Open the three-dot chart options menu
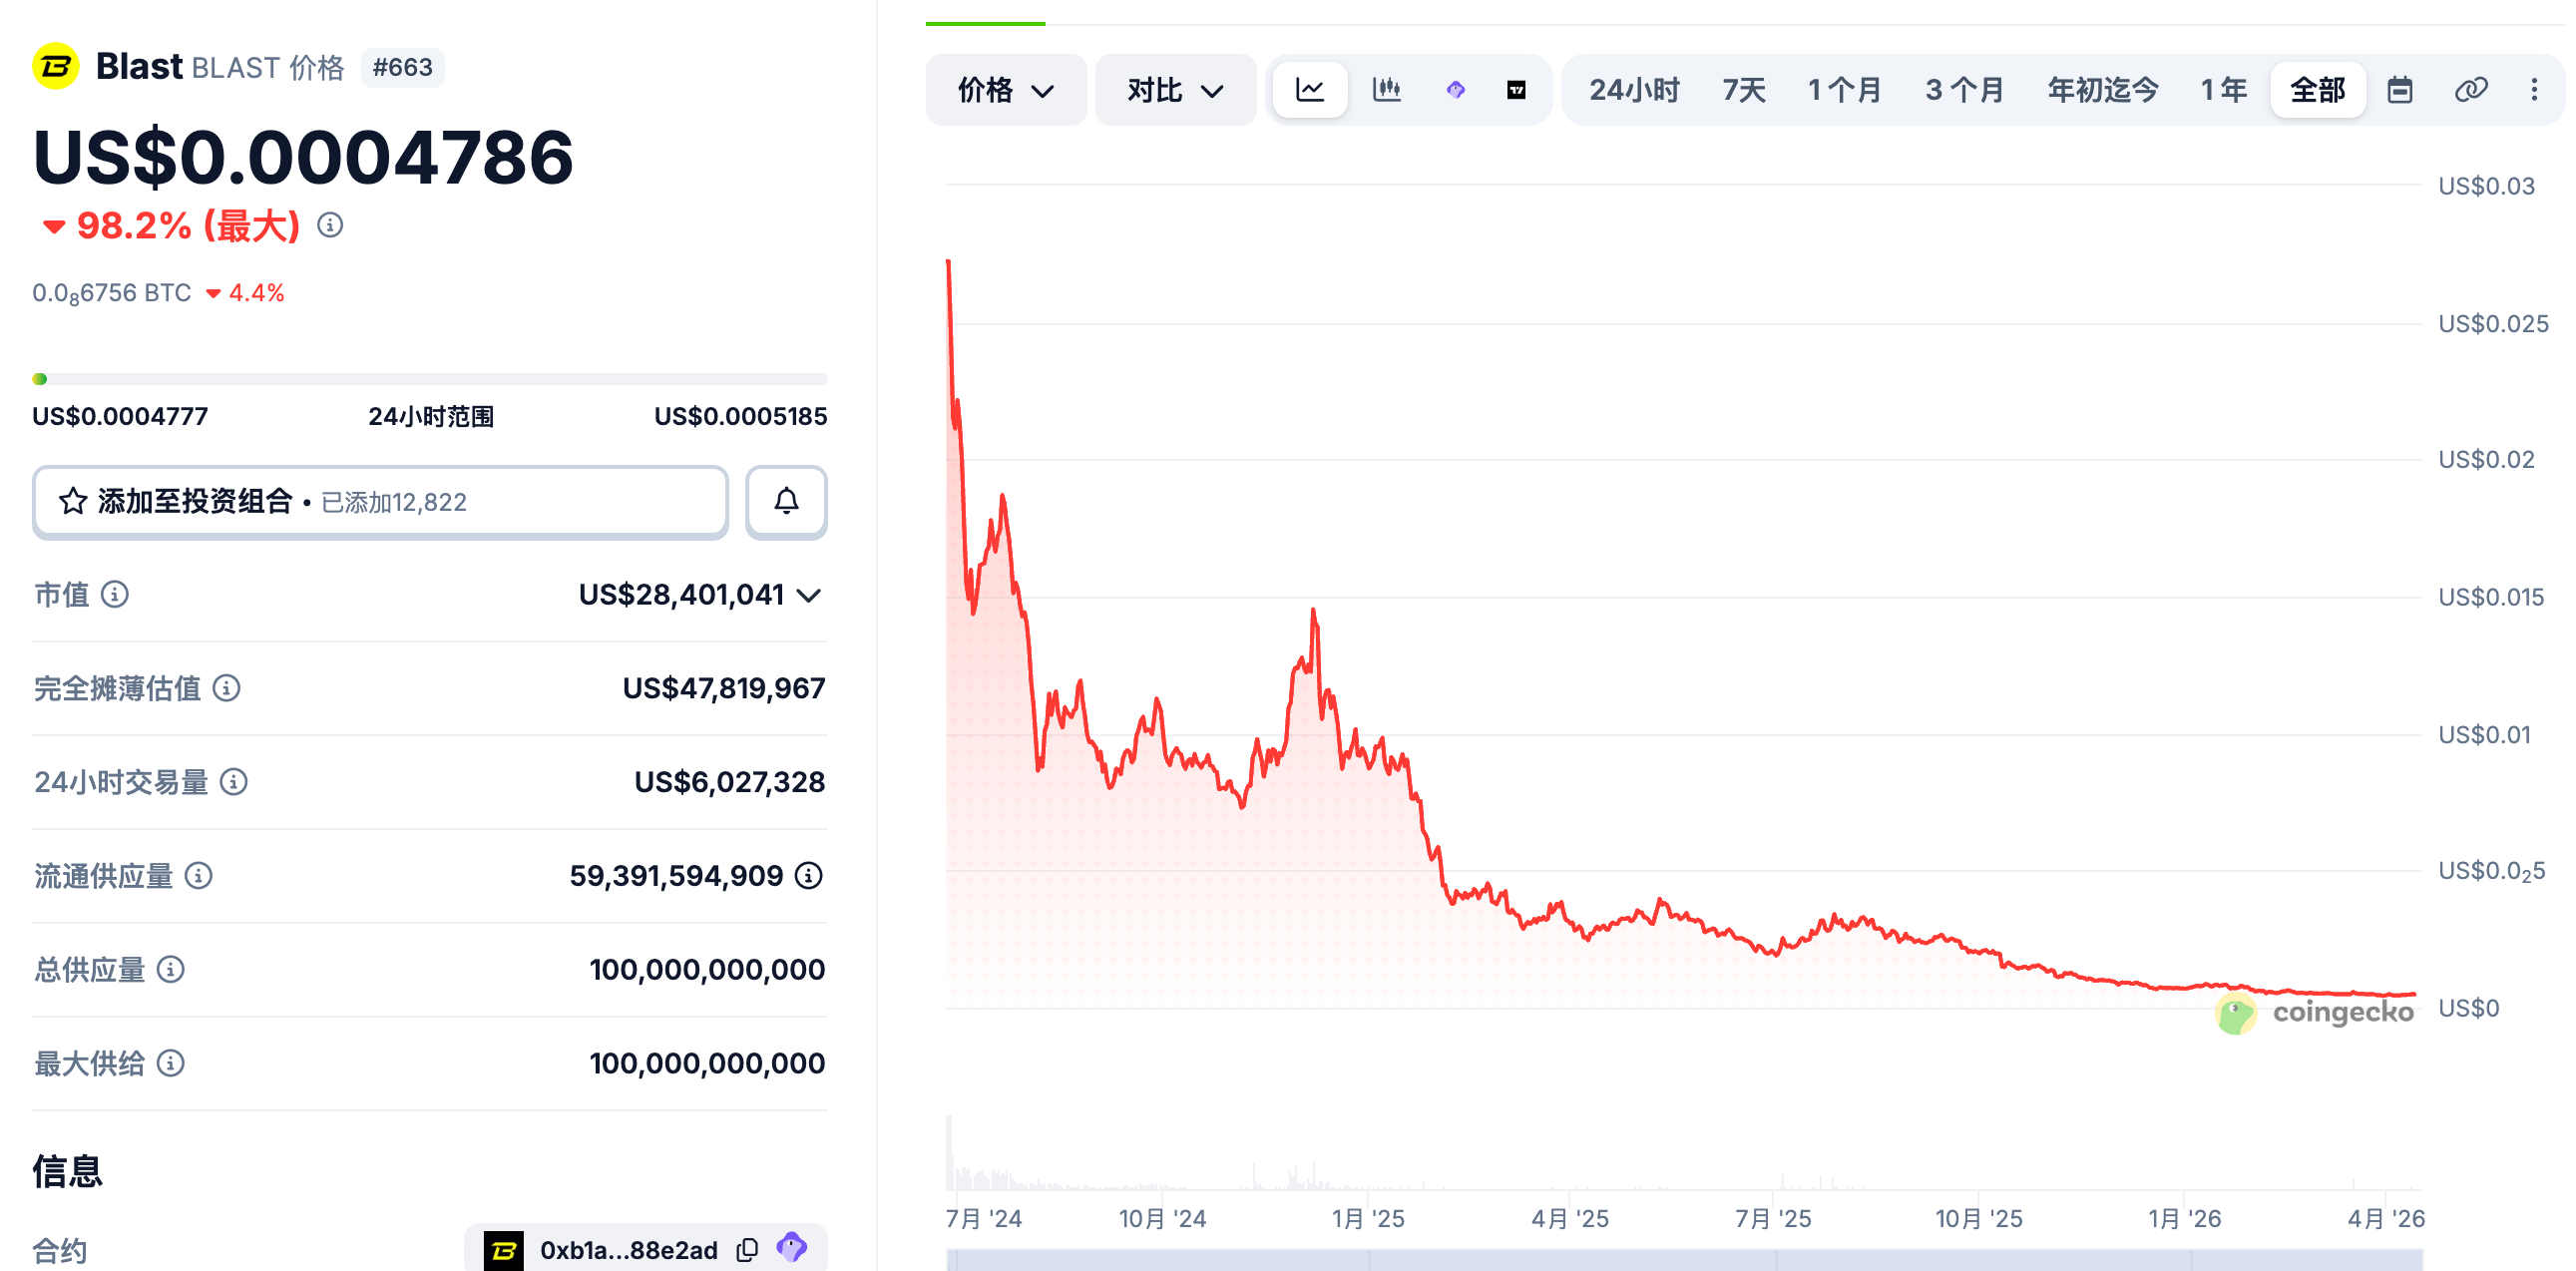This screenshot has height=1271, width=2576. pos(2534,90)
